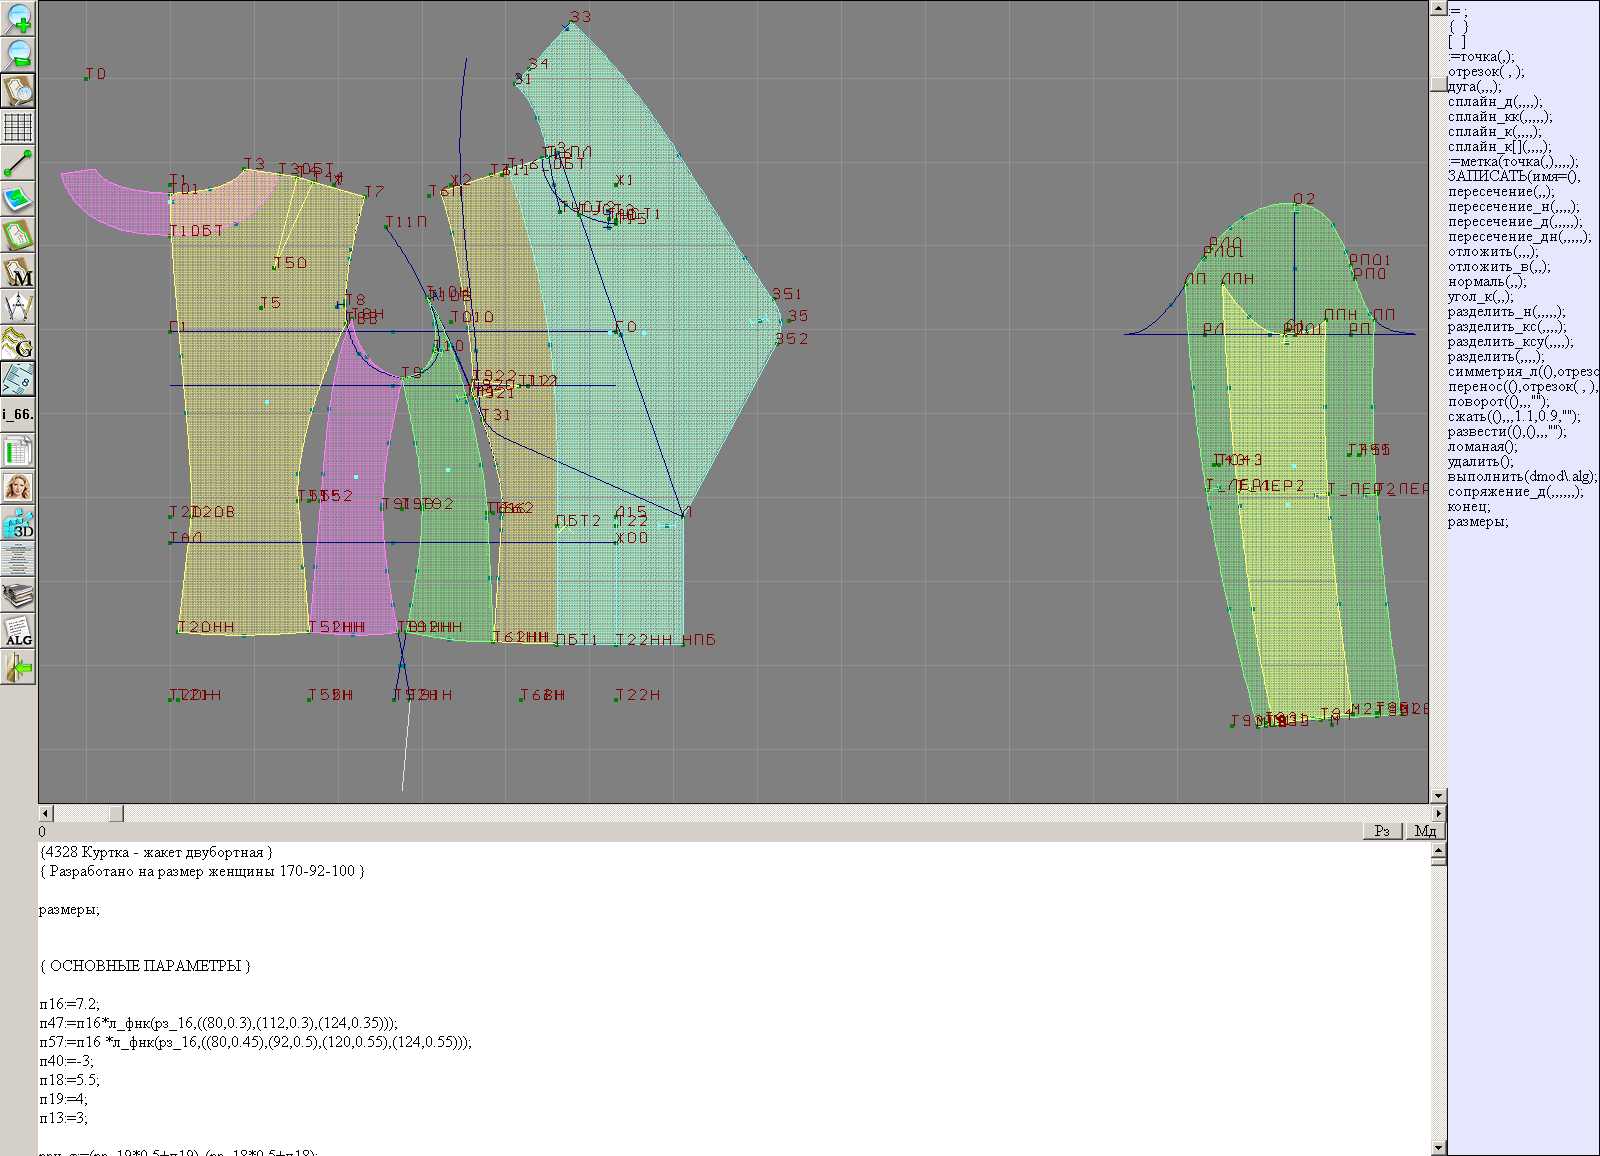The height and width of the screenshot is (1156, 1600).
Task: Select the compass measurement tool
Action: pos(18,307)
